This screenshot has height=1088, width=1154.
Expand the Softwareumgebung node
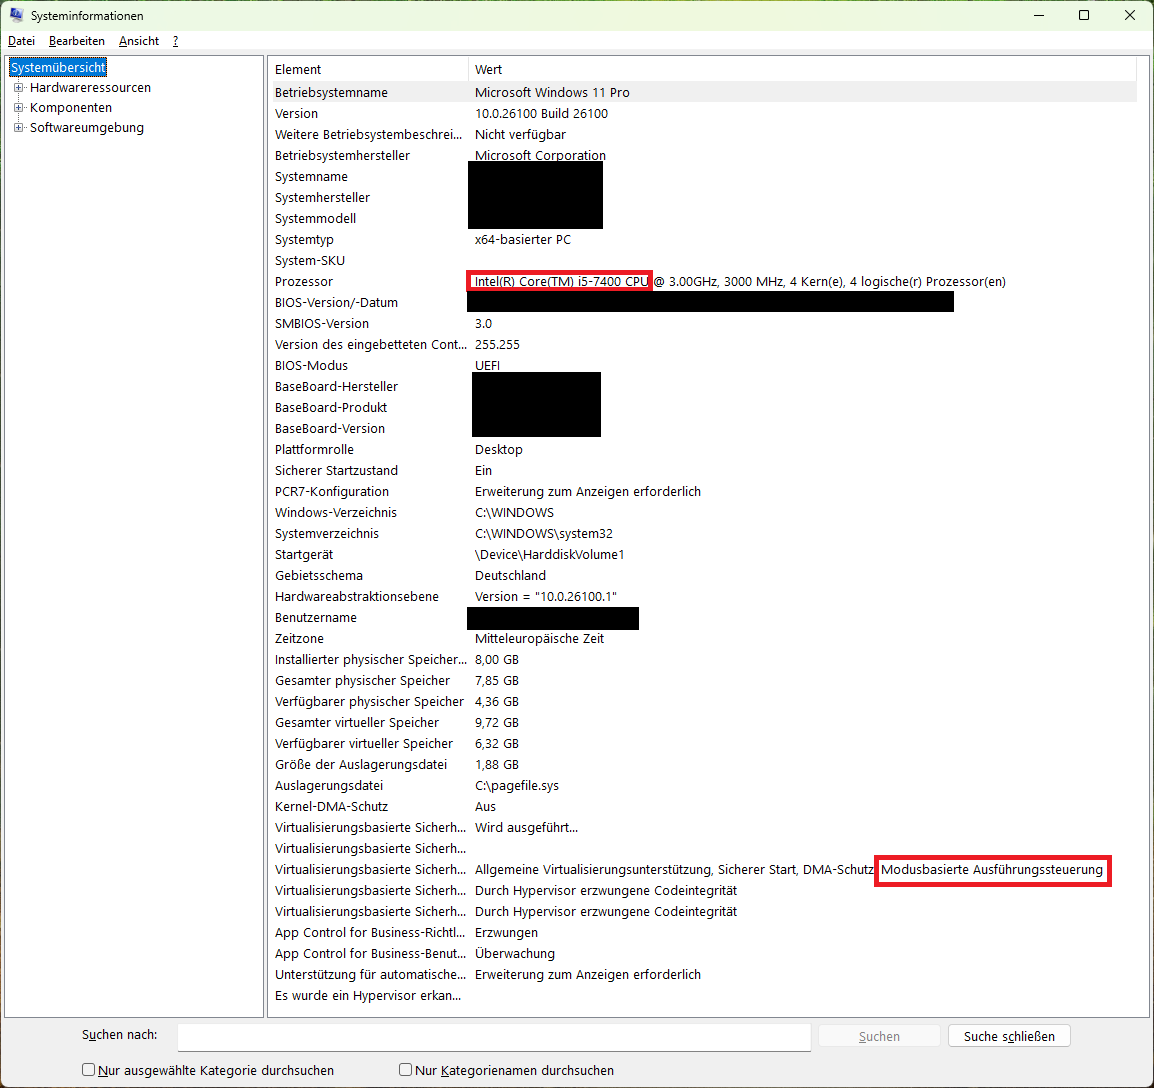[x=18, y=127]
